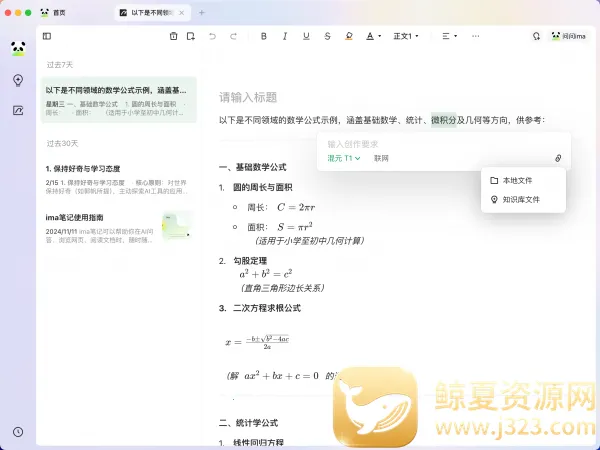Click the Pythagorean formula a² + b² = c²
Viewport: 600px width, 450px height.
pos(266,274)
